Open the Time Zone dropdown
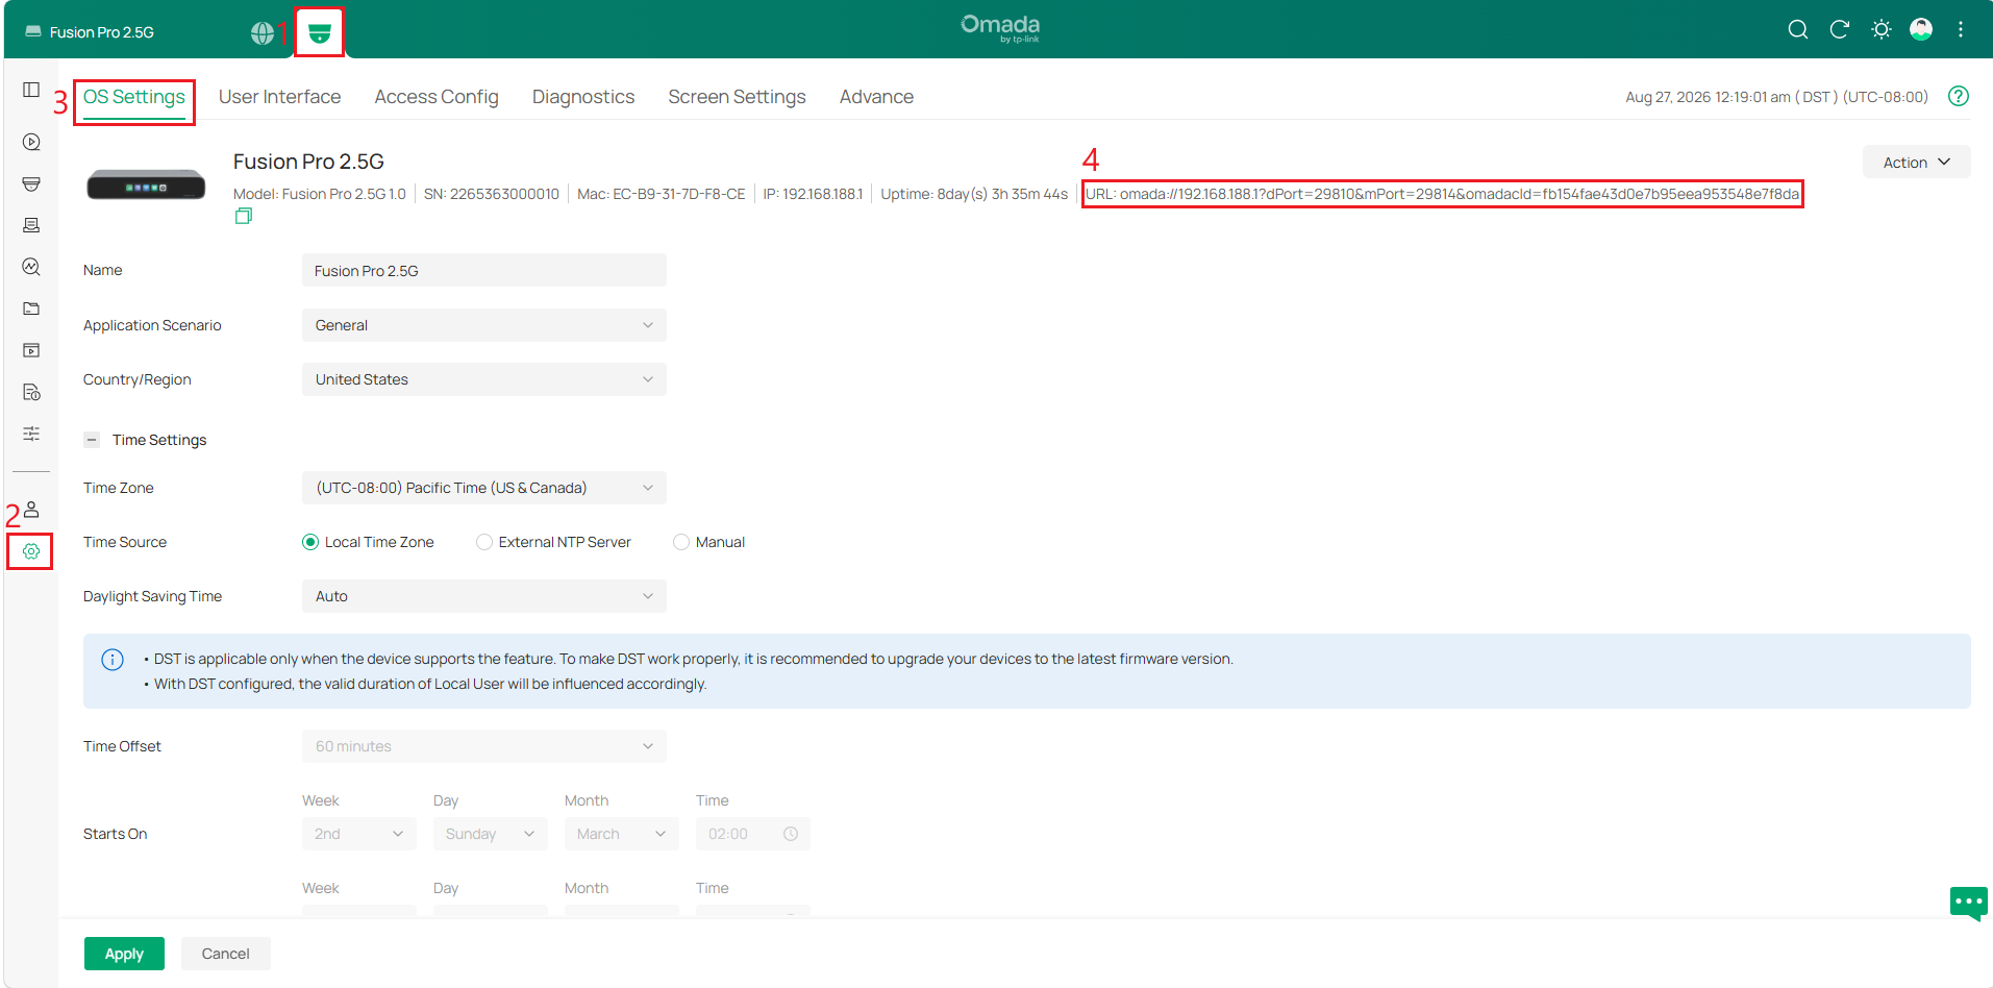This screenshot has height=988, width=1993. [484, 488]
